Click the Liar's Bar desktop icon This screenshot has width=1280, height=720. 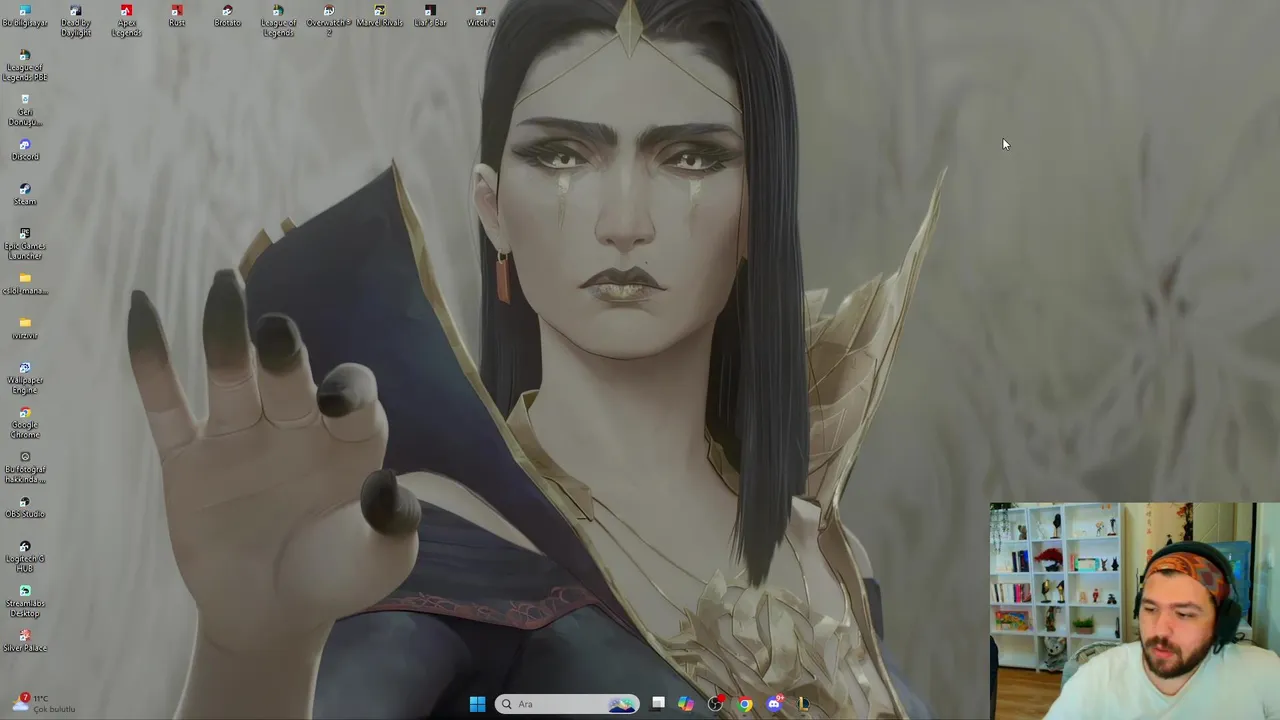430,17
